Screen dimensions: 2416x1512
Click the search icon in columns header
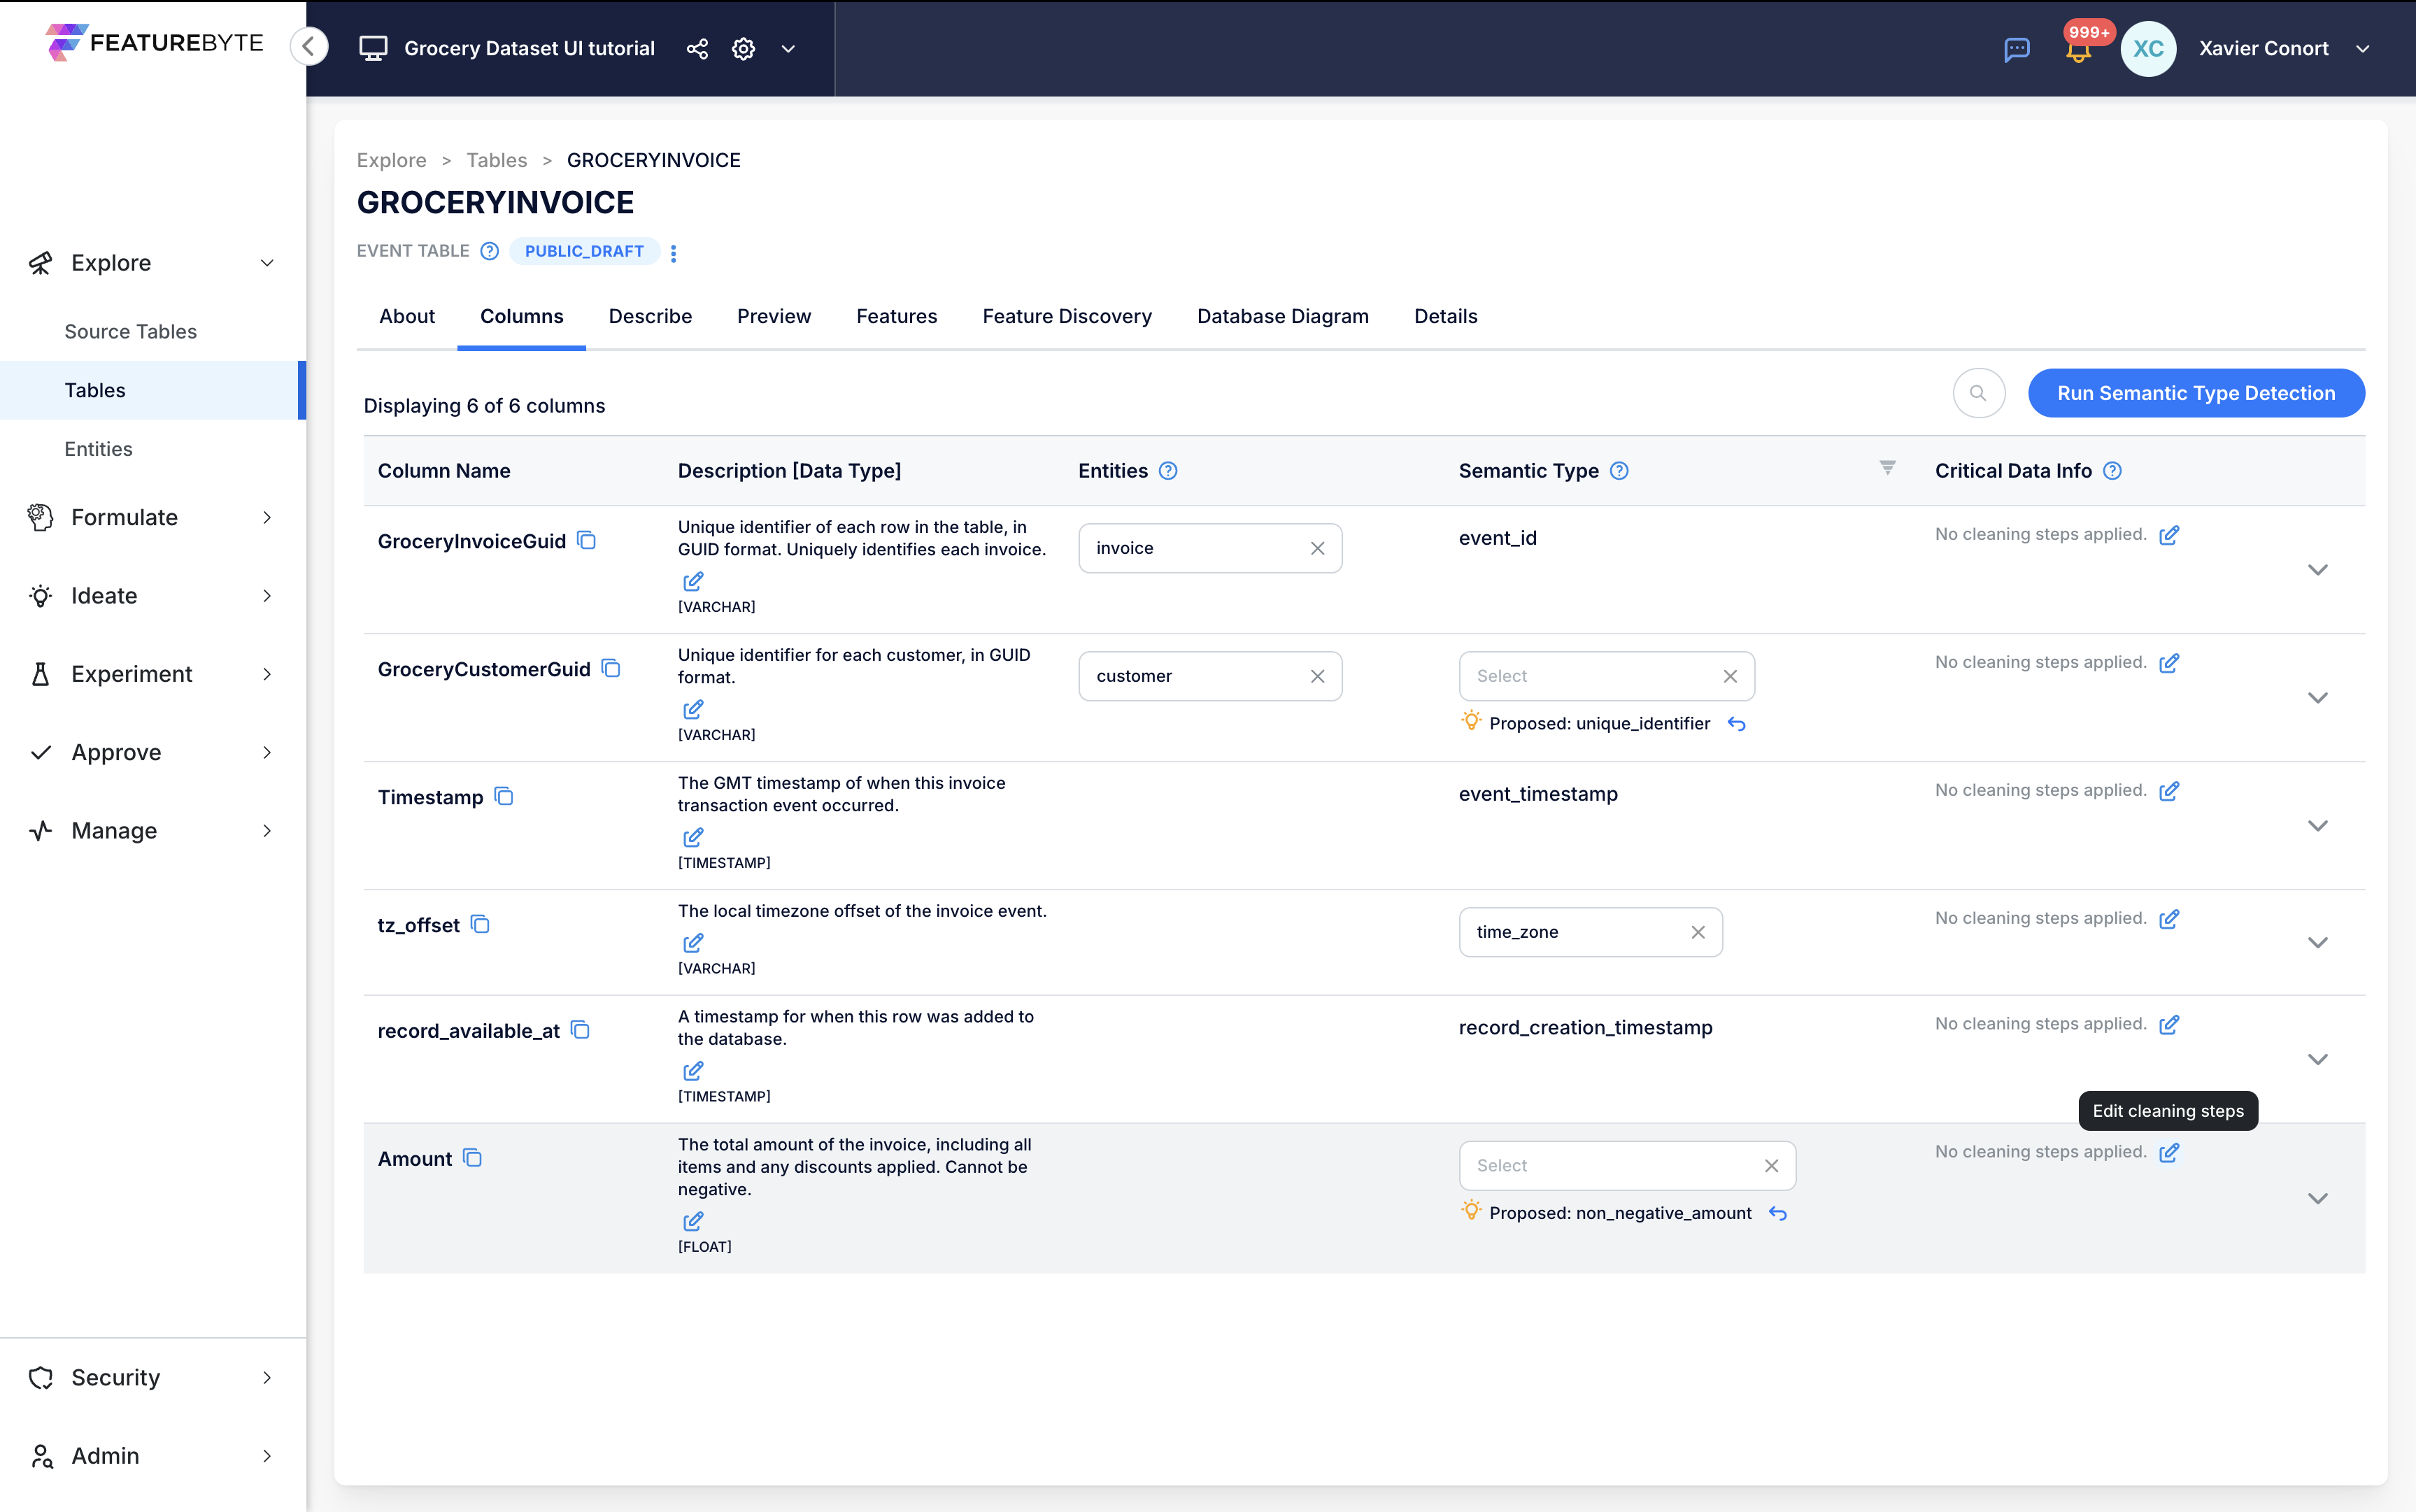pyautogui.click(x=1980, y=392)
